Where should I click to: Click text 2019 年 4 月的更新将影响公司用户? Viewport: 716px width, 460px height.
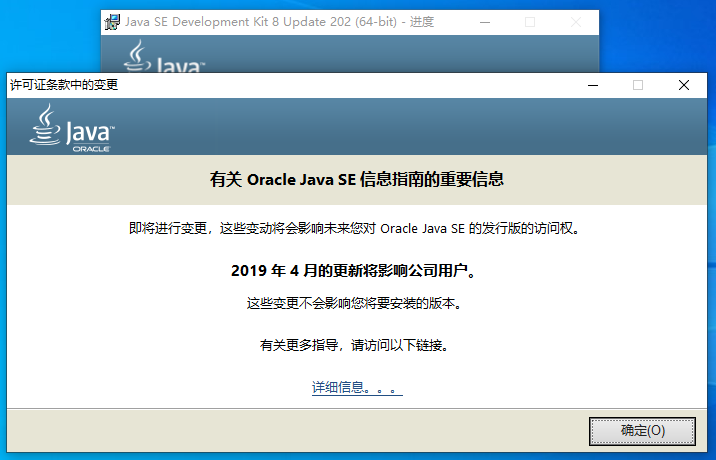[353, 270]
